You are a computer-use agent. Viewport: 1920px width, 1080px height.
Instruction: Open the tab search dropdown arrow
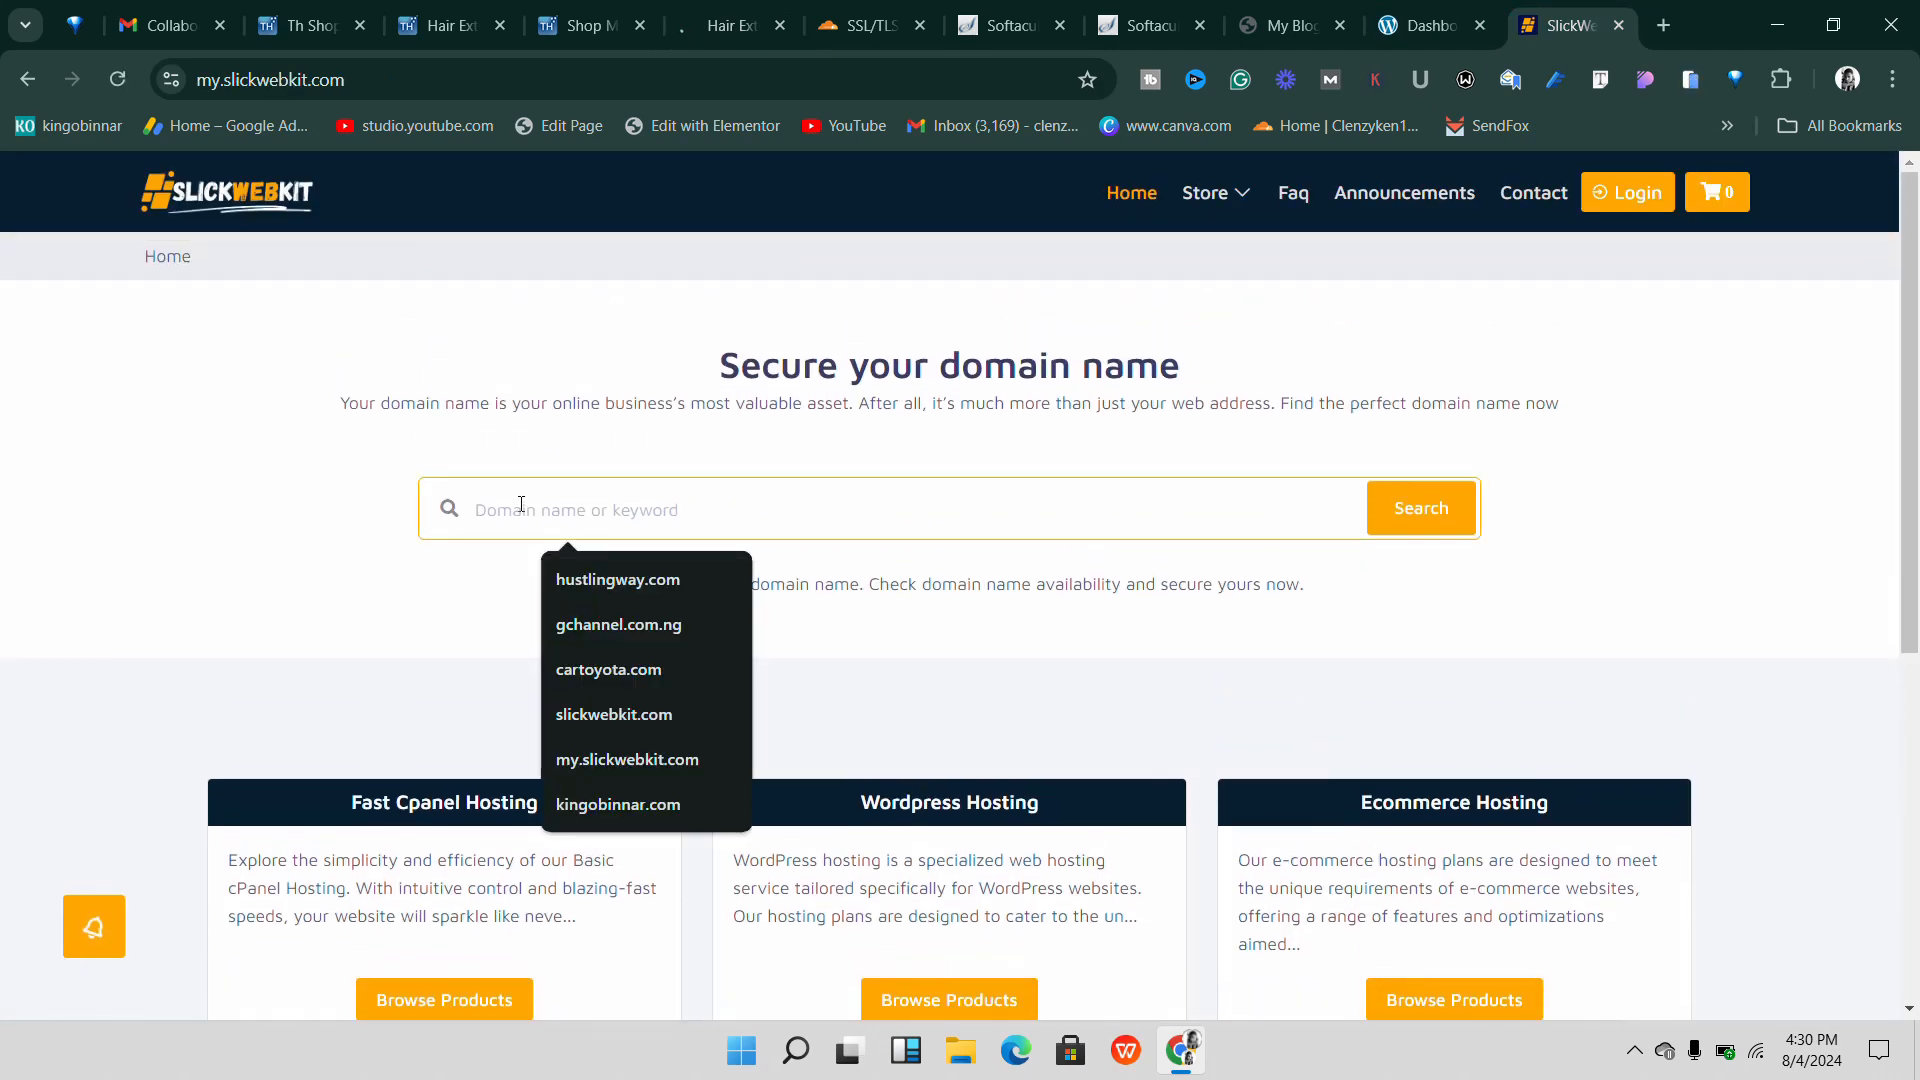pos(25,25)
